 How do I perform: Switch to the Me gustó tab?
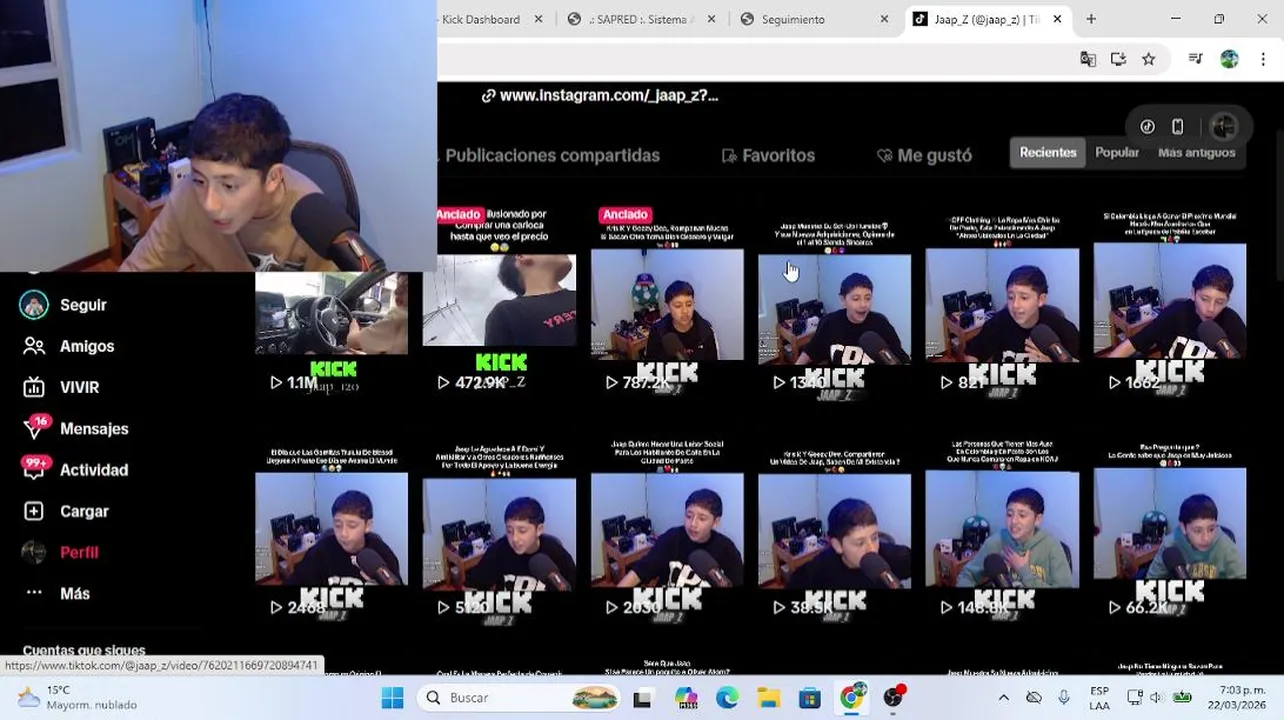pyautogui.click(x=924, y=155)
